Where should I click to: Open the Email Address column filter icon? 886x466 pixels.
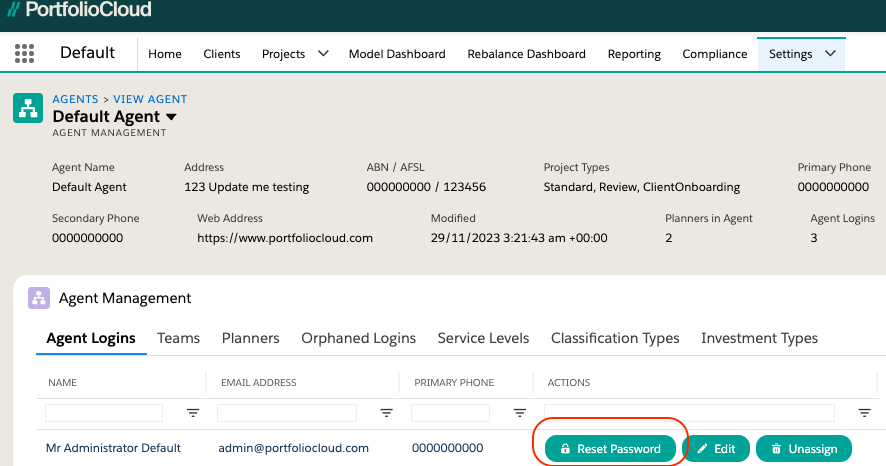point(386,413)
